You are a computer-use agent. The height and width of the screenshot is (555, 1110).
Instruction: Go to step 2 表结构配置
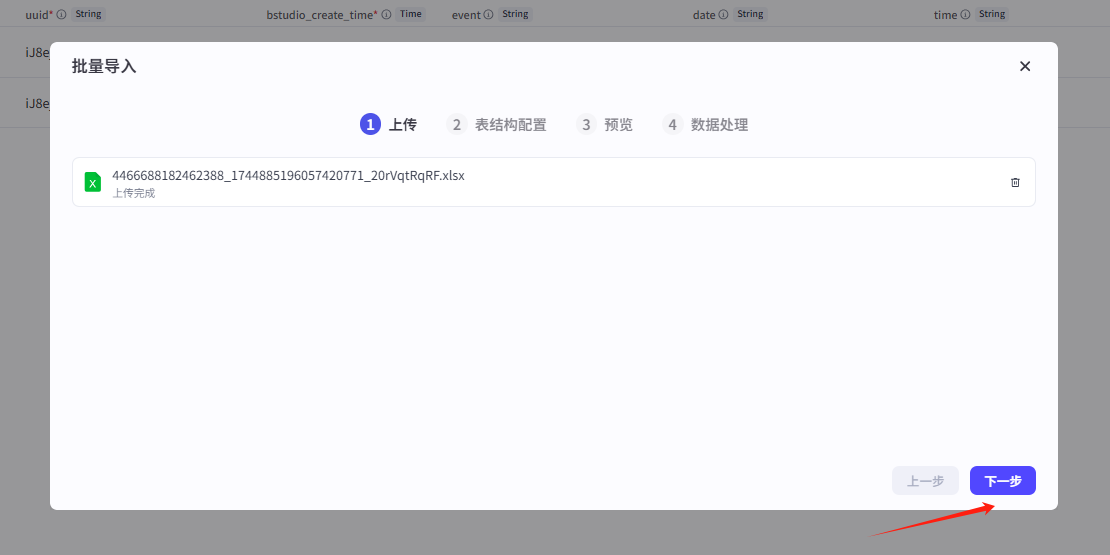point(496,125)
